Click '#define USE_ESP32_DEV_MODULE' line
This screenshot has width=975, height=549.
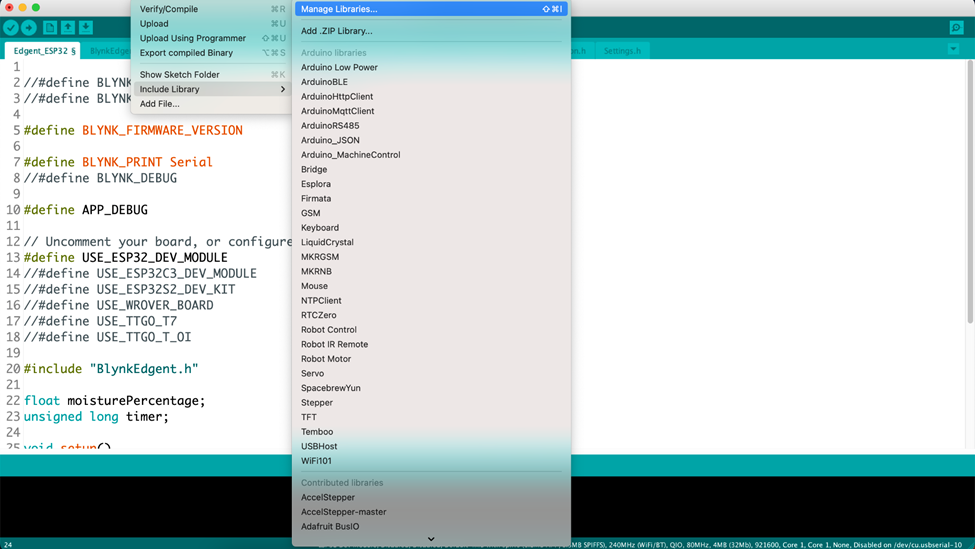(x=126, y=258)
